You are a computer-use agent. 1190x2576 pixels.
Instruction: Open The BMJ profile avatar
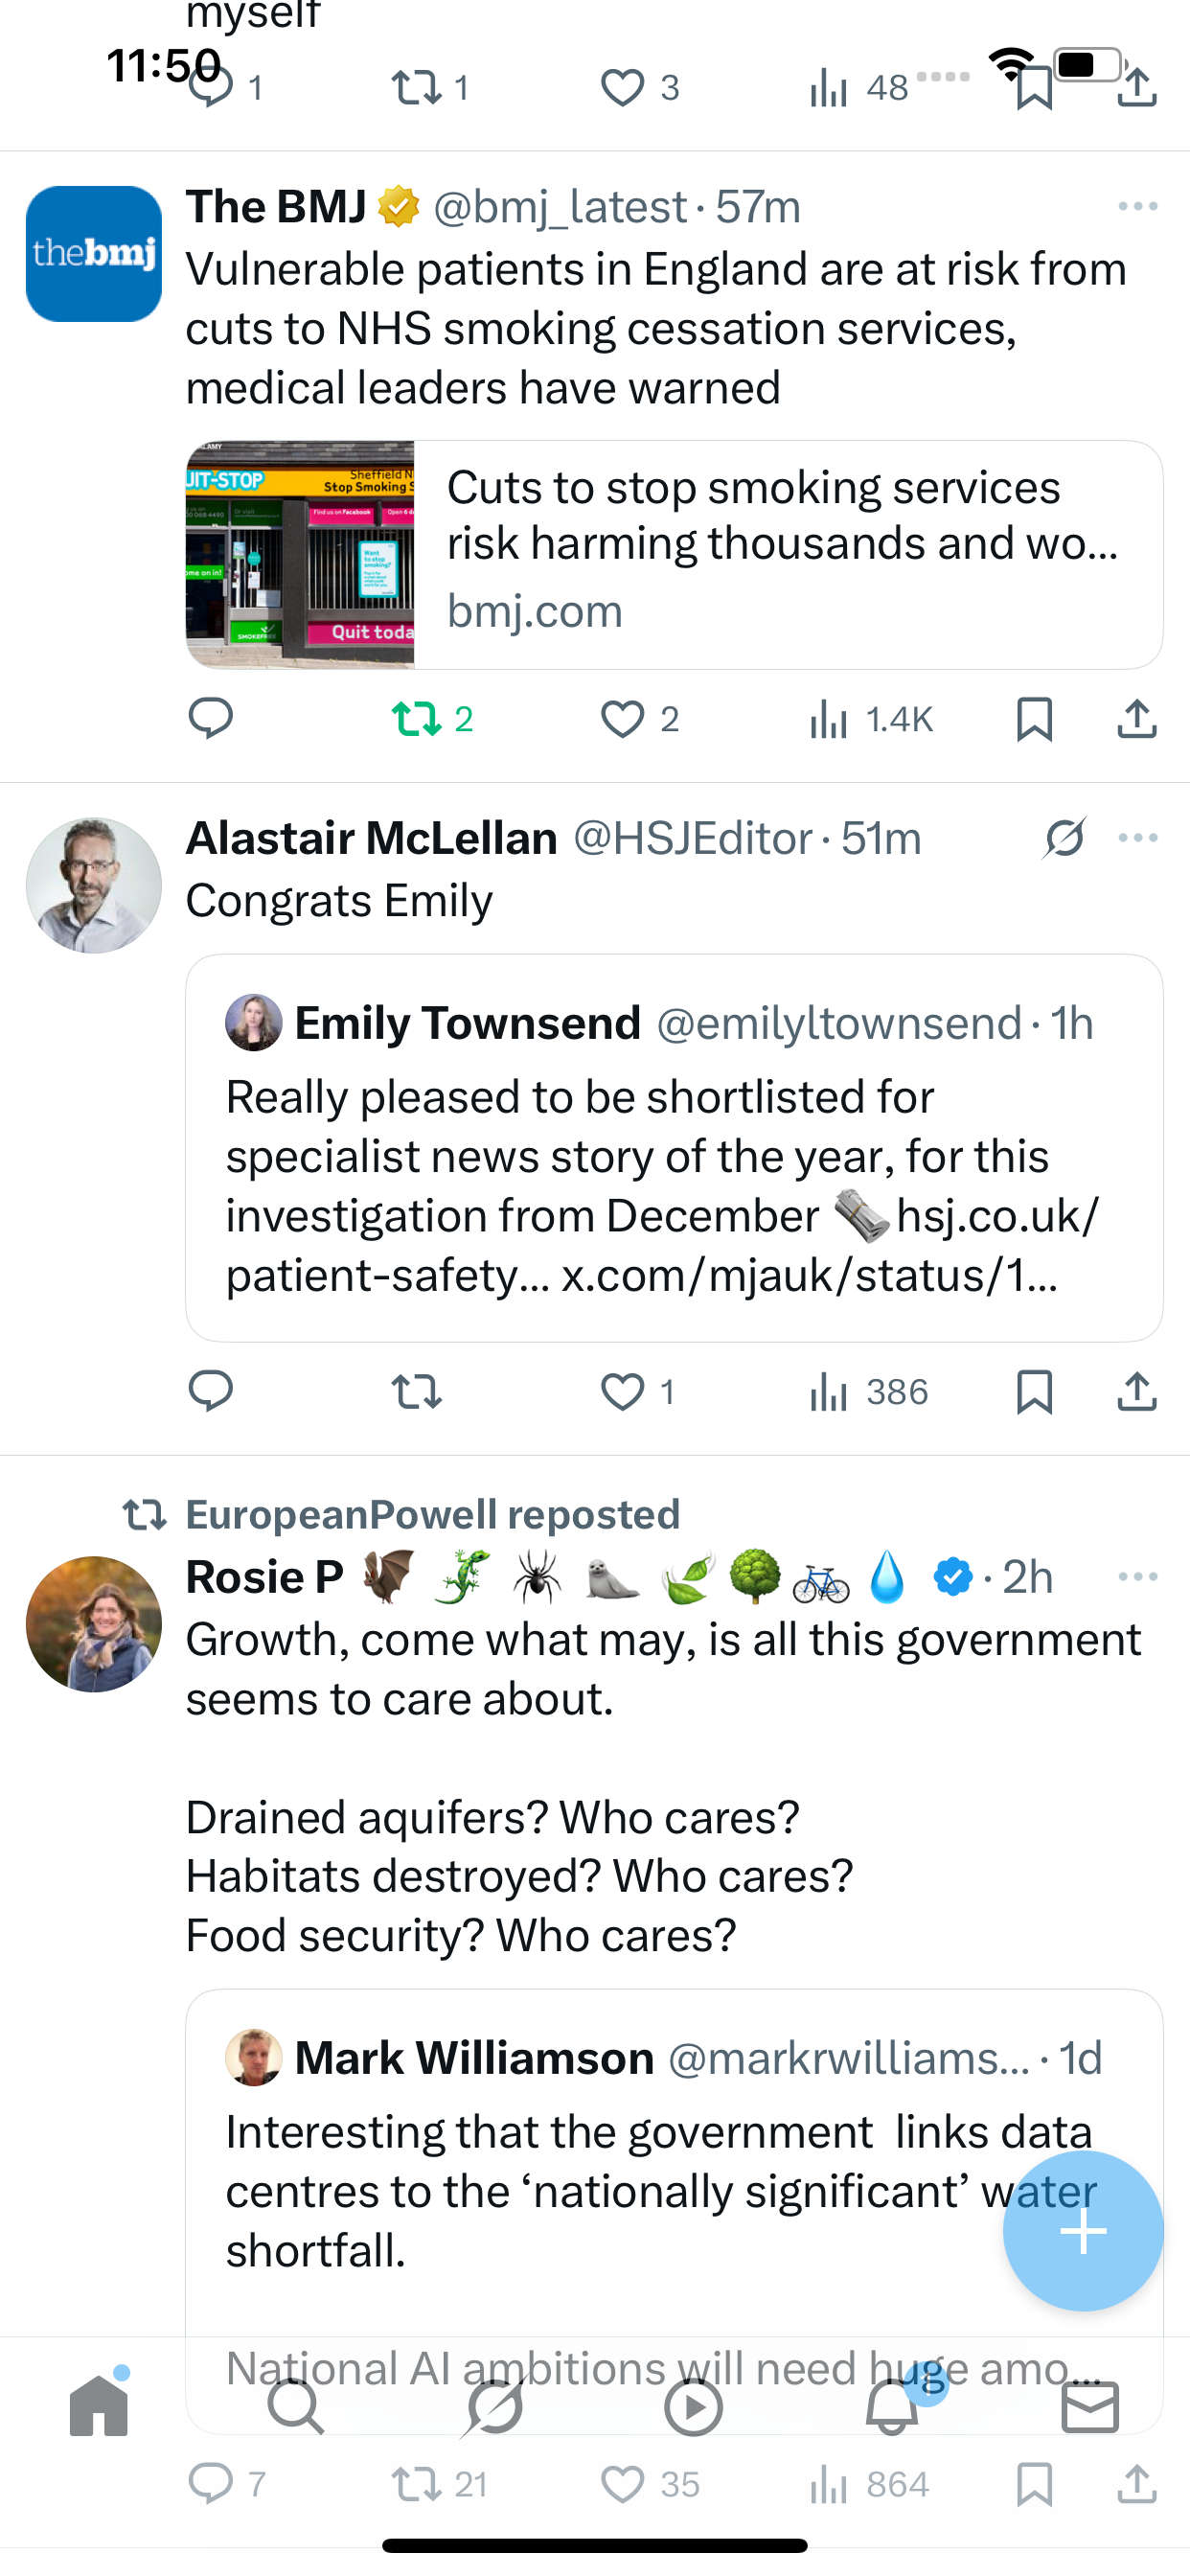(94, 253)
